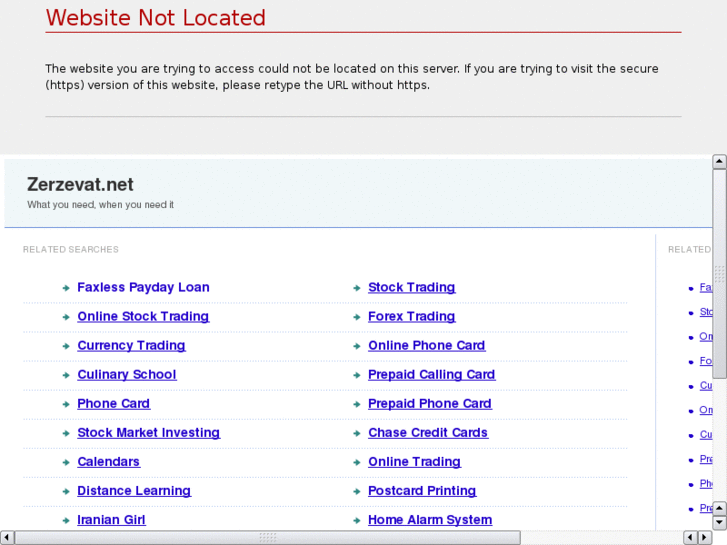Open the Online Stock Trading link
Image resolution: width=727 pixels, height=545 pixels.
(x=143, y=317)
